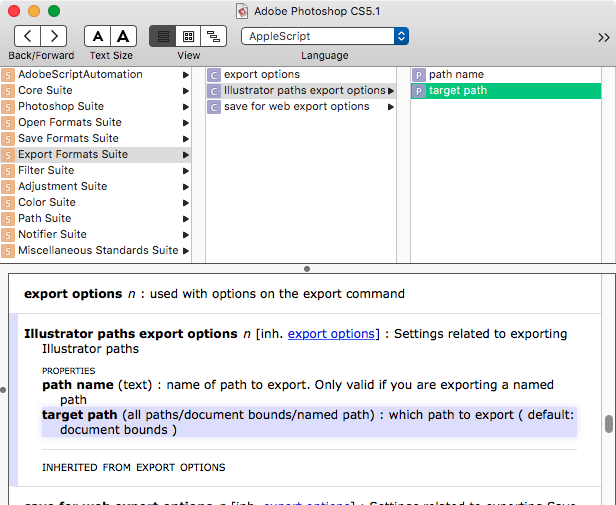Select save for web export options class

coord(301,107)
